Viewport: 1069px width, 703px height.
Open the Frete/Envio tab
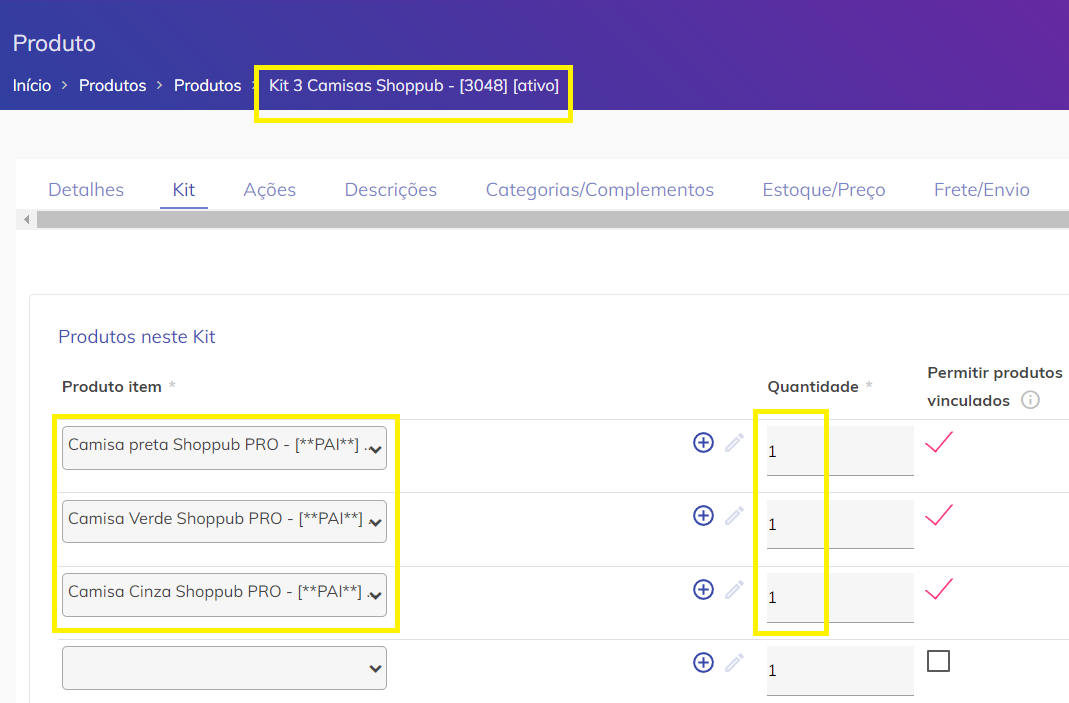(x=982, y=190)
